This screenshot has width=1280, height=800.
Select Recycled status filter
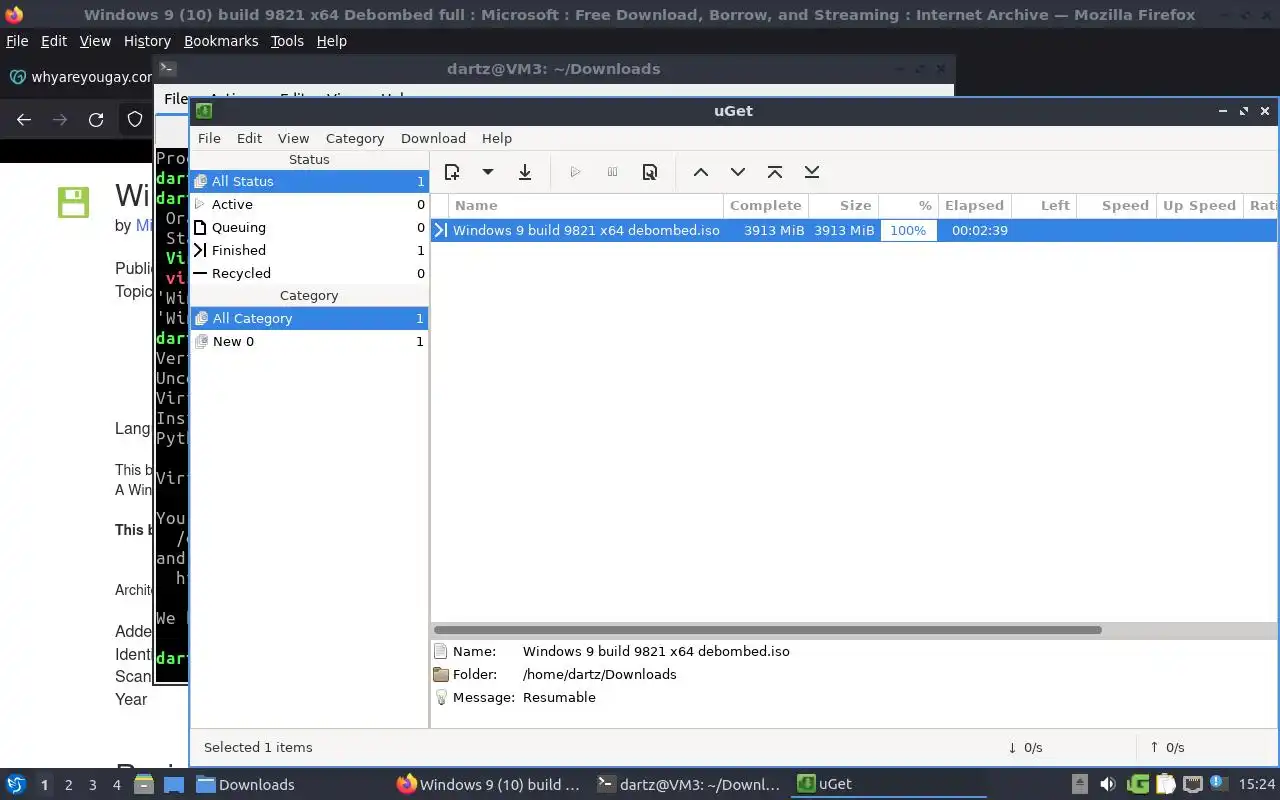(309, 273)
